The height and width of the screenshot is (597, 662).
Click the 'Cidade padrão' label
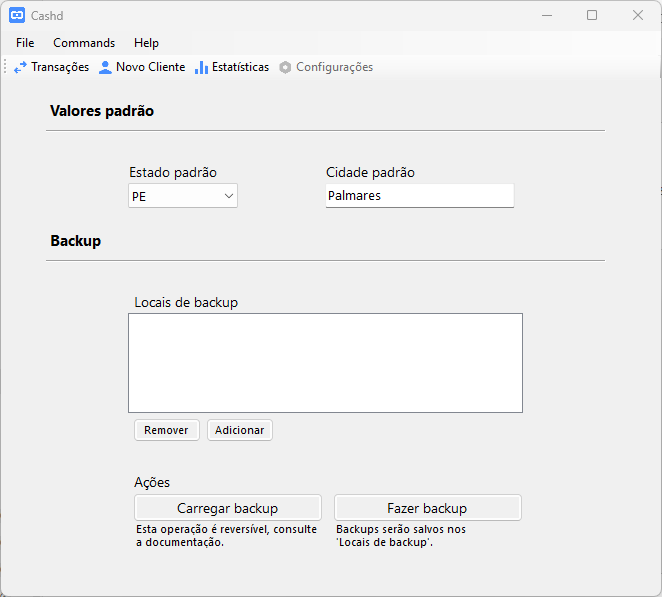tap(370, 172)
